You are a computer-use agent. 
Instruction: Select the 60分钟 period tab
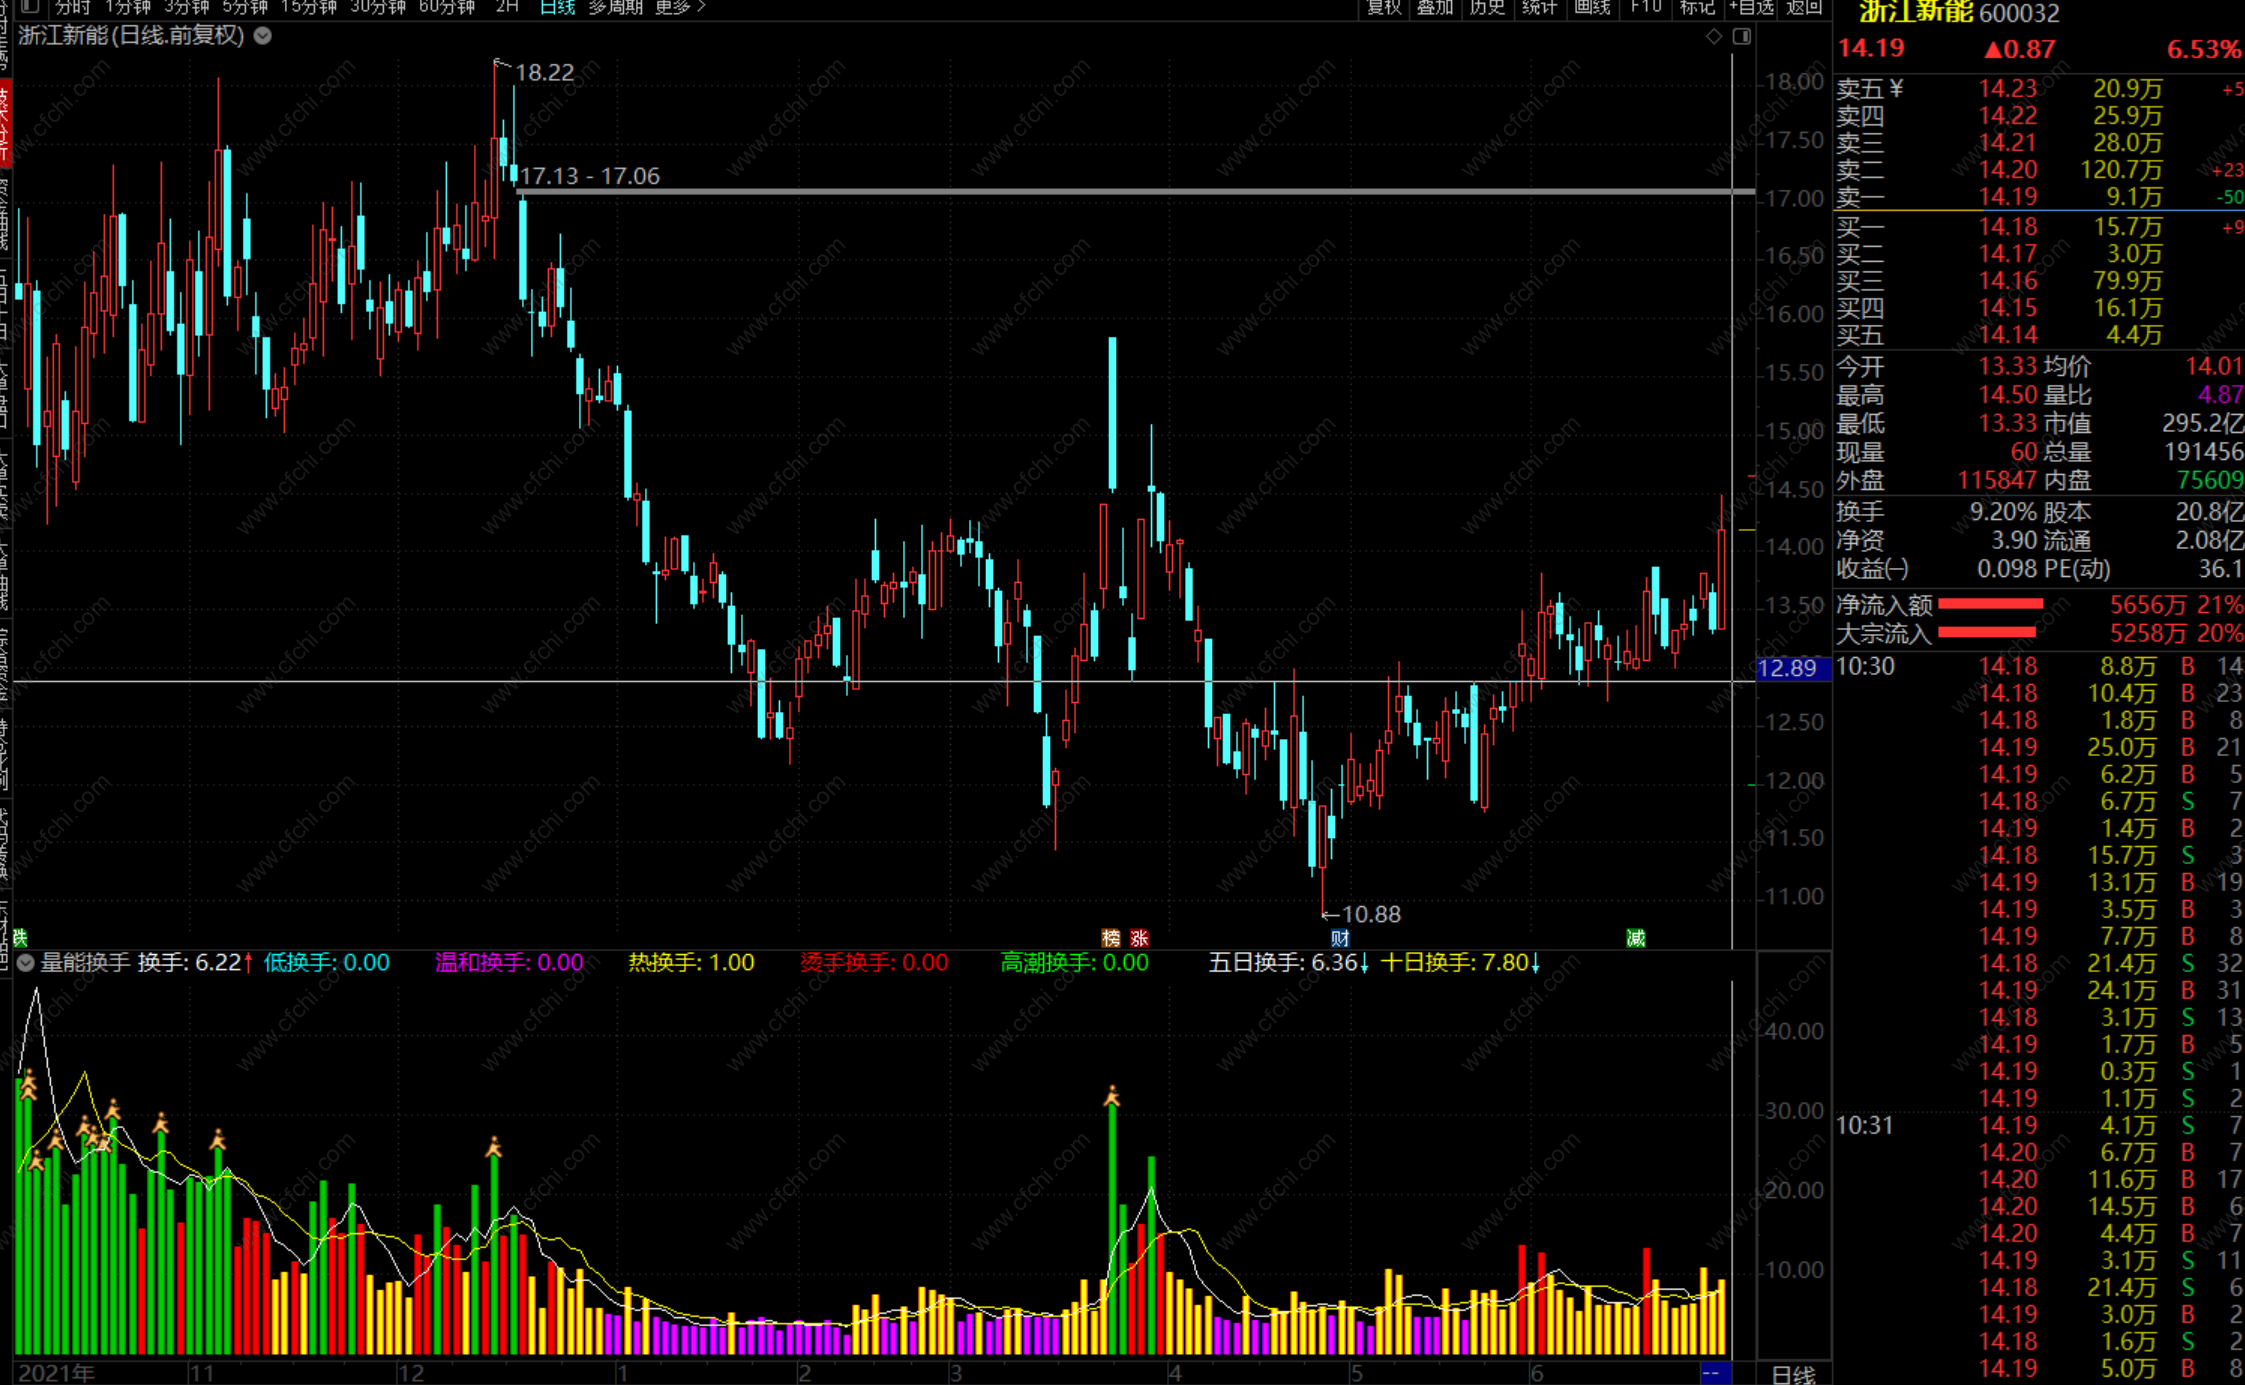click(447, 7)
